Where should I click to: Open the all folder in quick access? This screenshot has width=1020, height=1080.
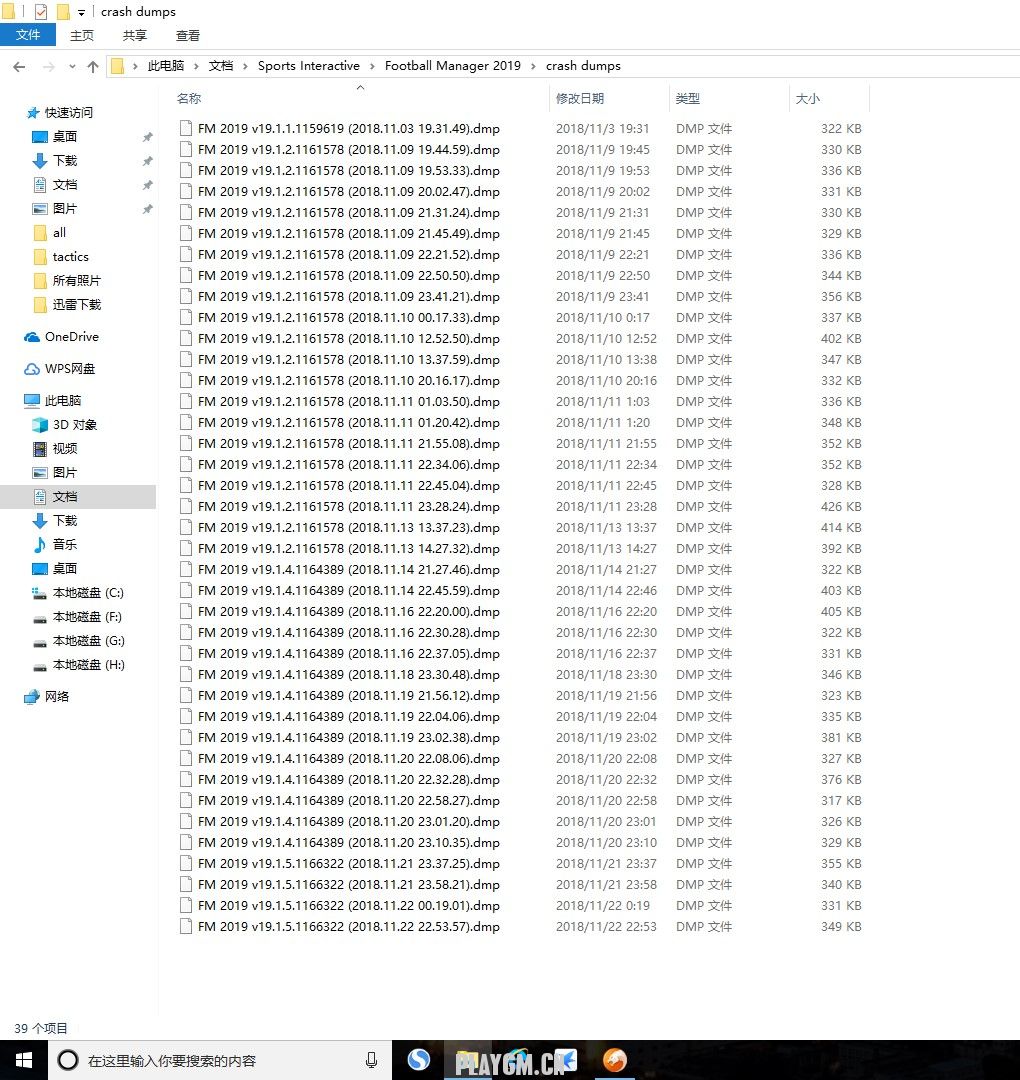59,233
